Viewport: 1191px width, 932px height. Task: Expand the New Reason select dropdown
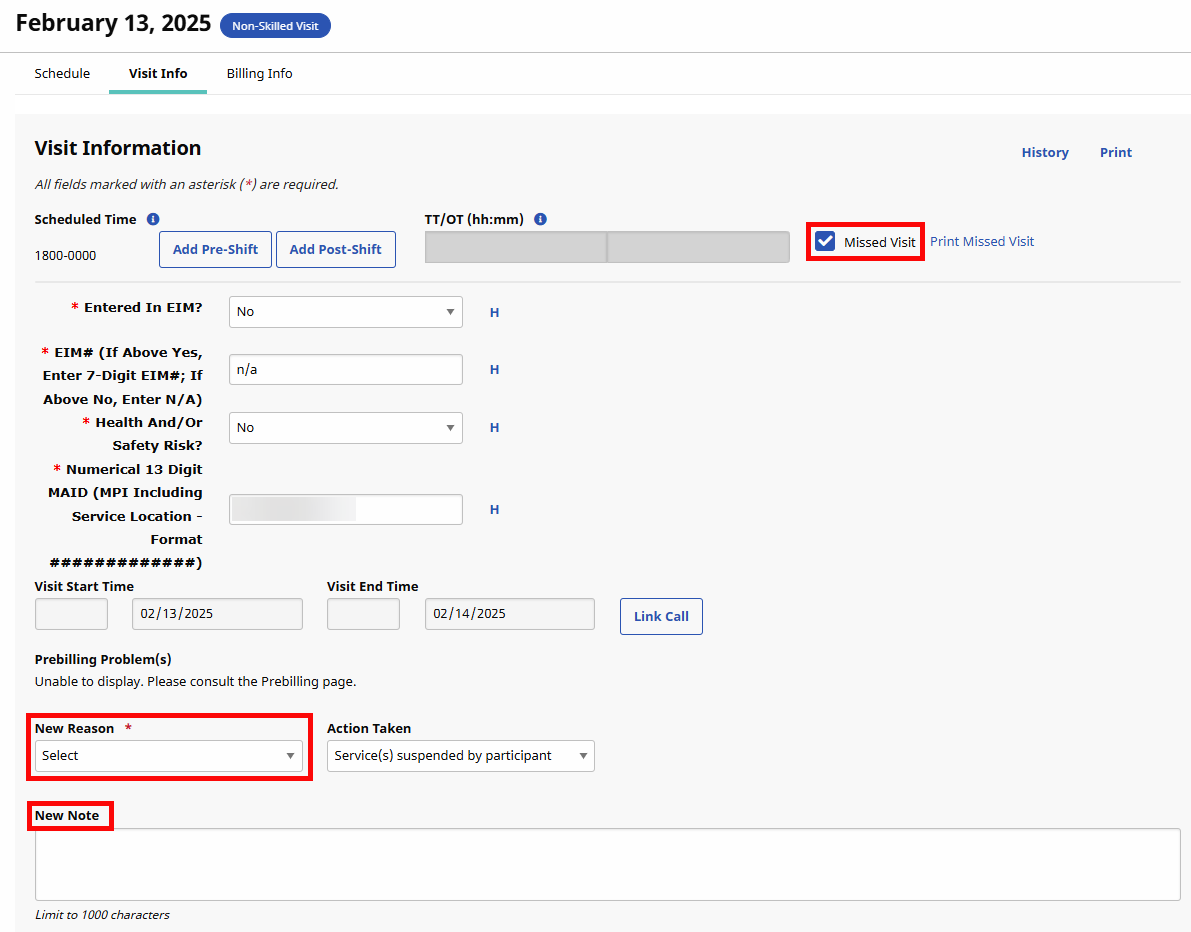pyautogui.click(x=168, y=756)
